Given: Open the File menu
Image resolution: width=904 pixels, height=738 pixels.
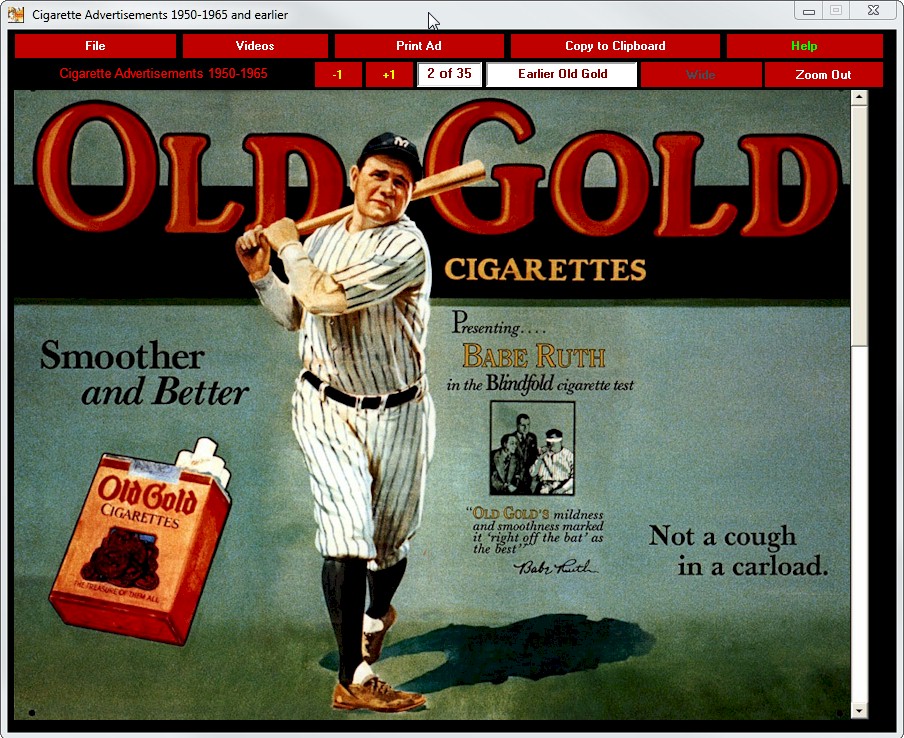Looking at the screenshot, I should pyautogui.click(x=95, y=46).
